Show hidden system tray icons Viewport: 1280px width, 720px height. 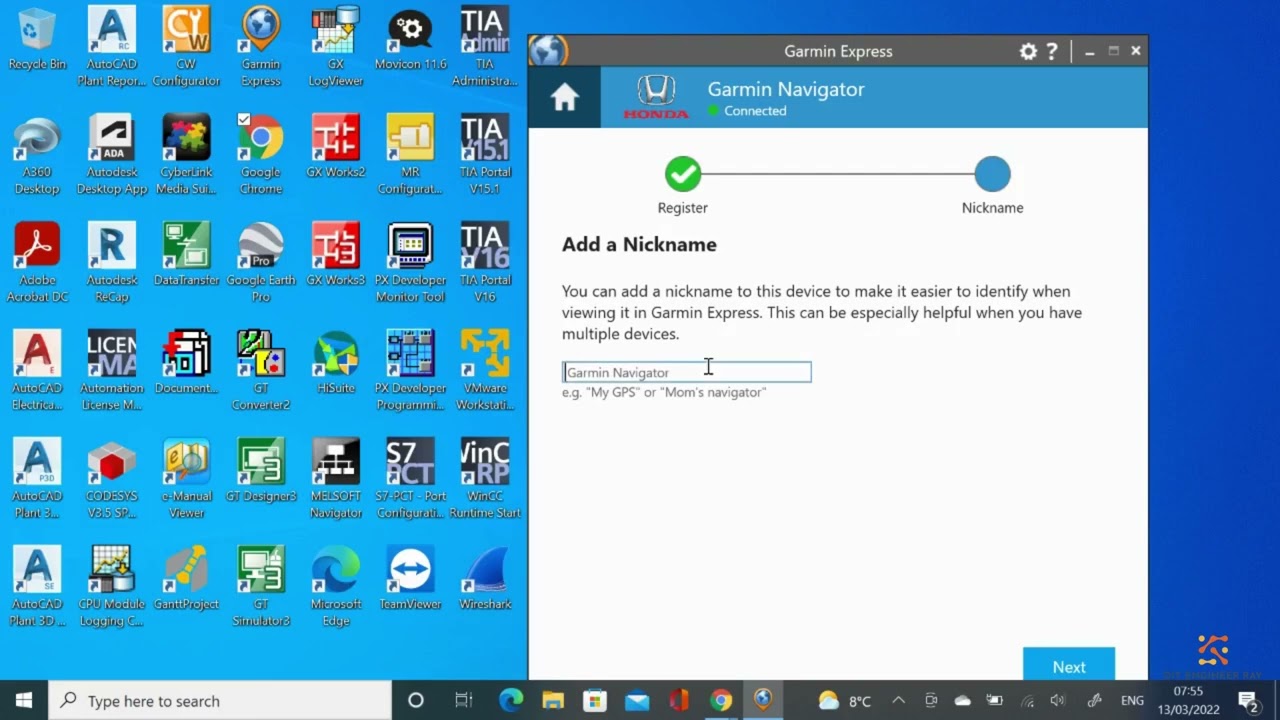(898, 700)
